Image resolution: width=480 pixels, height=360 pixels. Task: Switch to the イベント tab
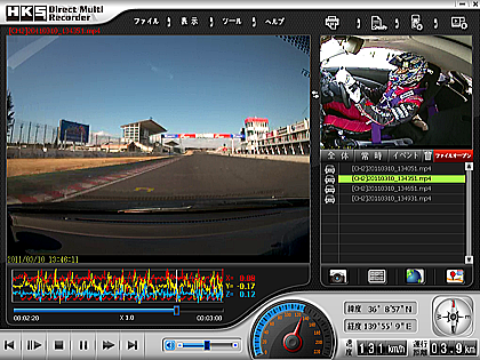point(405,156)
